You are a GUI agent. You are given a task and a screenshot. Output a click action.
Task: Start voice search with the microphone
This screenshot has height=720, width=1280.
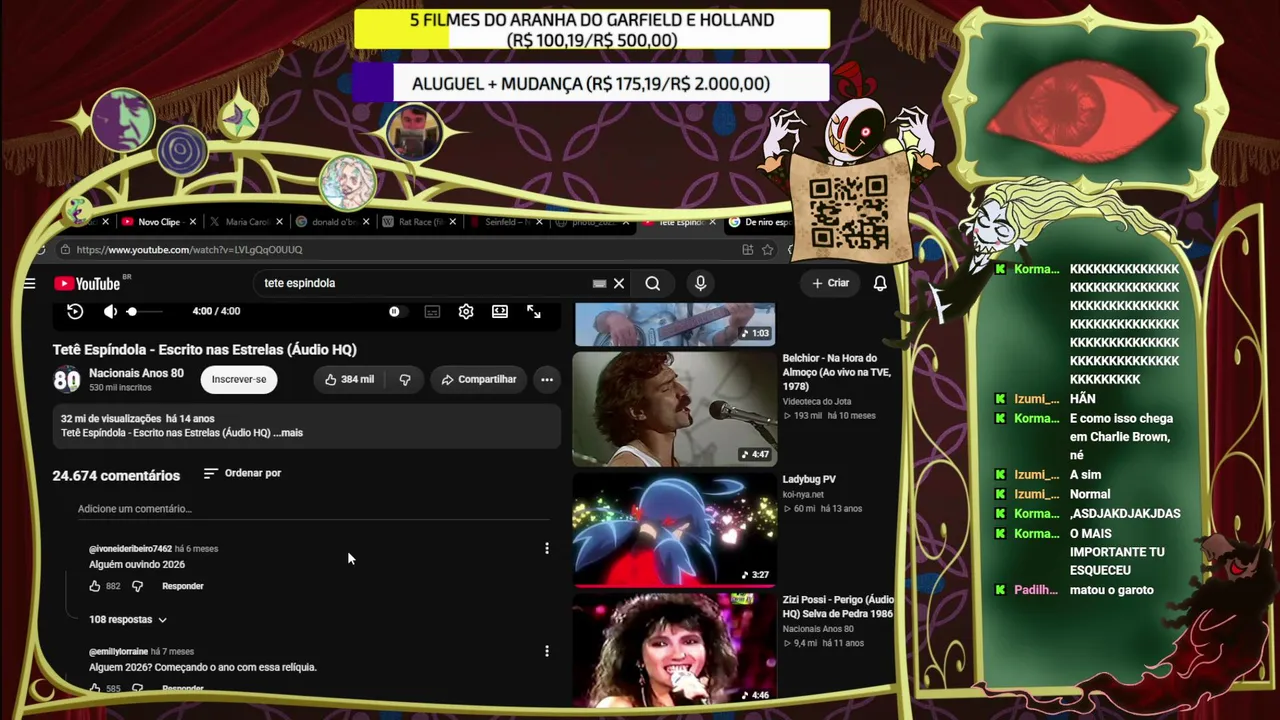(700, 283)
